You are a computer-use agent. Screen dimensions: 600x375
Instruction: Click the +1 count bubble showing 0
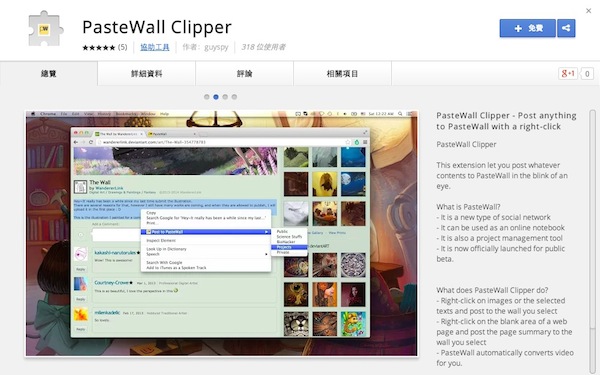pos(587,73)
